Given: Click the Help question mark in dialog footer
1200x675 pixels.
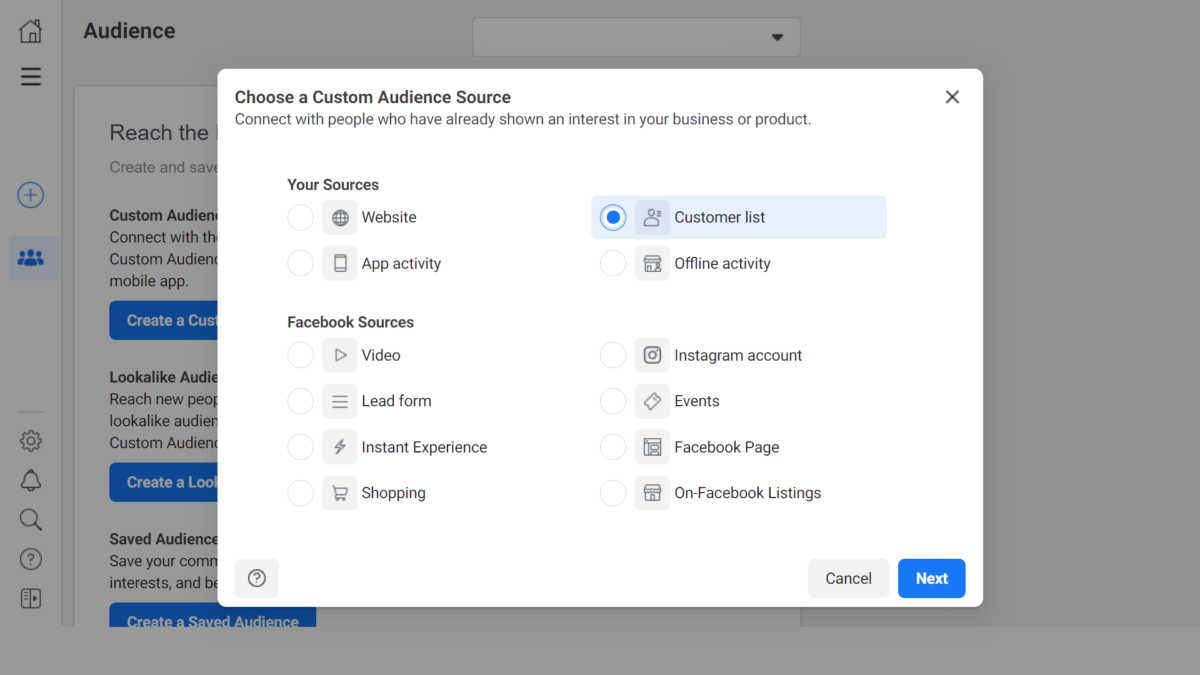Looking at the screenshot, I should pyautogui.click(x=257, y=578).
